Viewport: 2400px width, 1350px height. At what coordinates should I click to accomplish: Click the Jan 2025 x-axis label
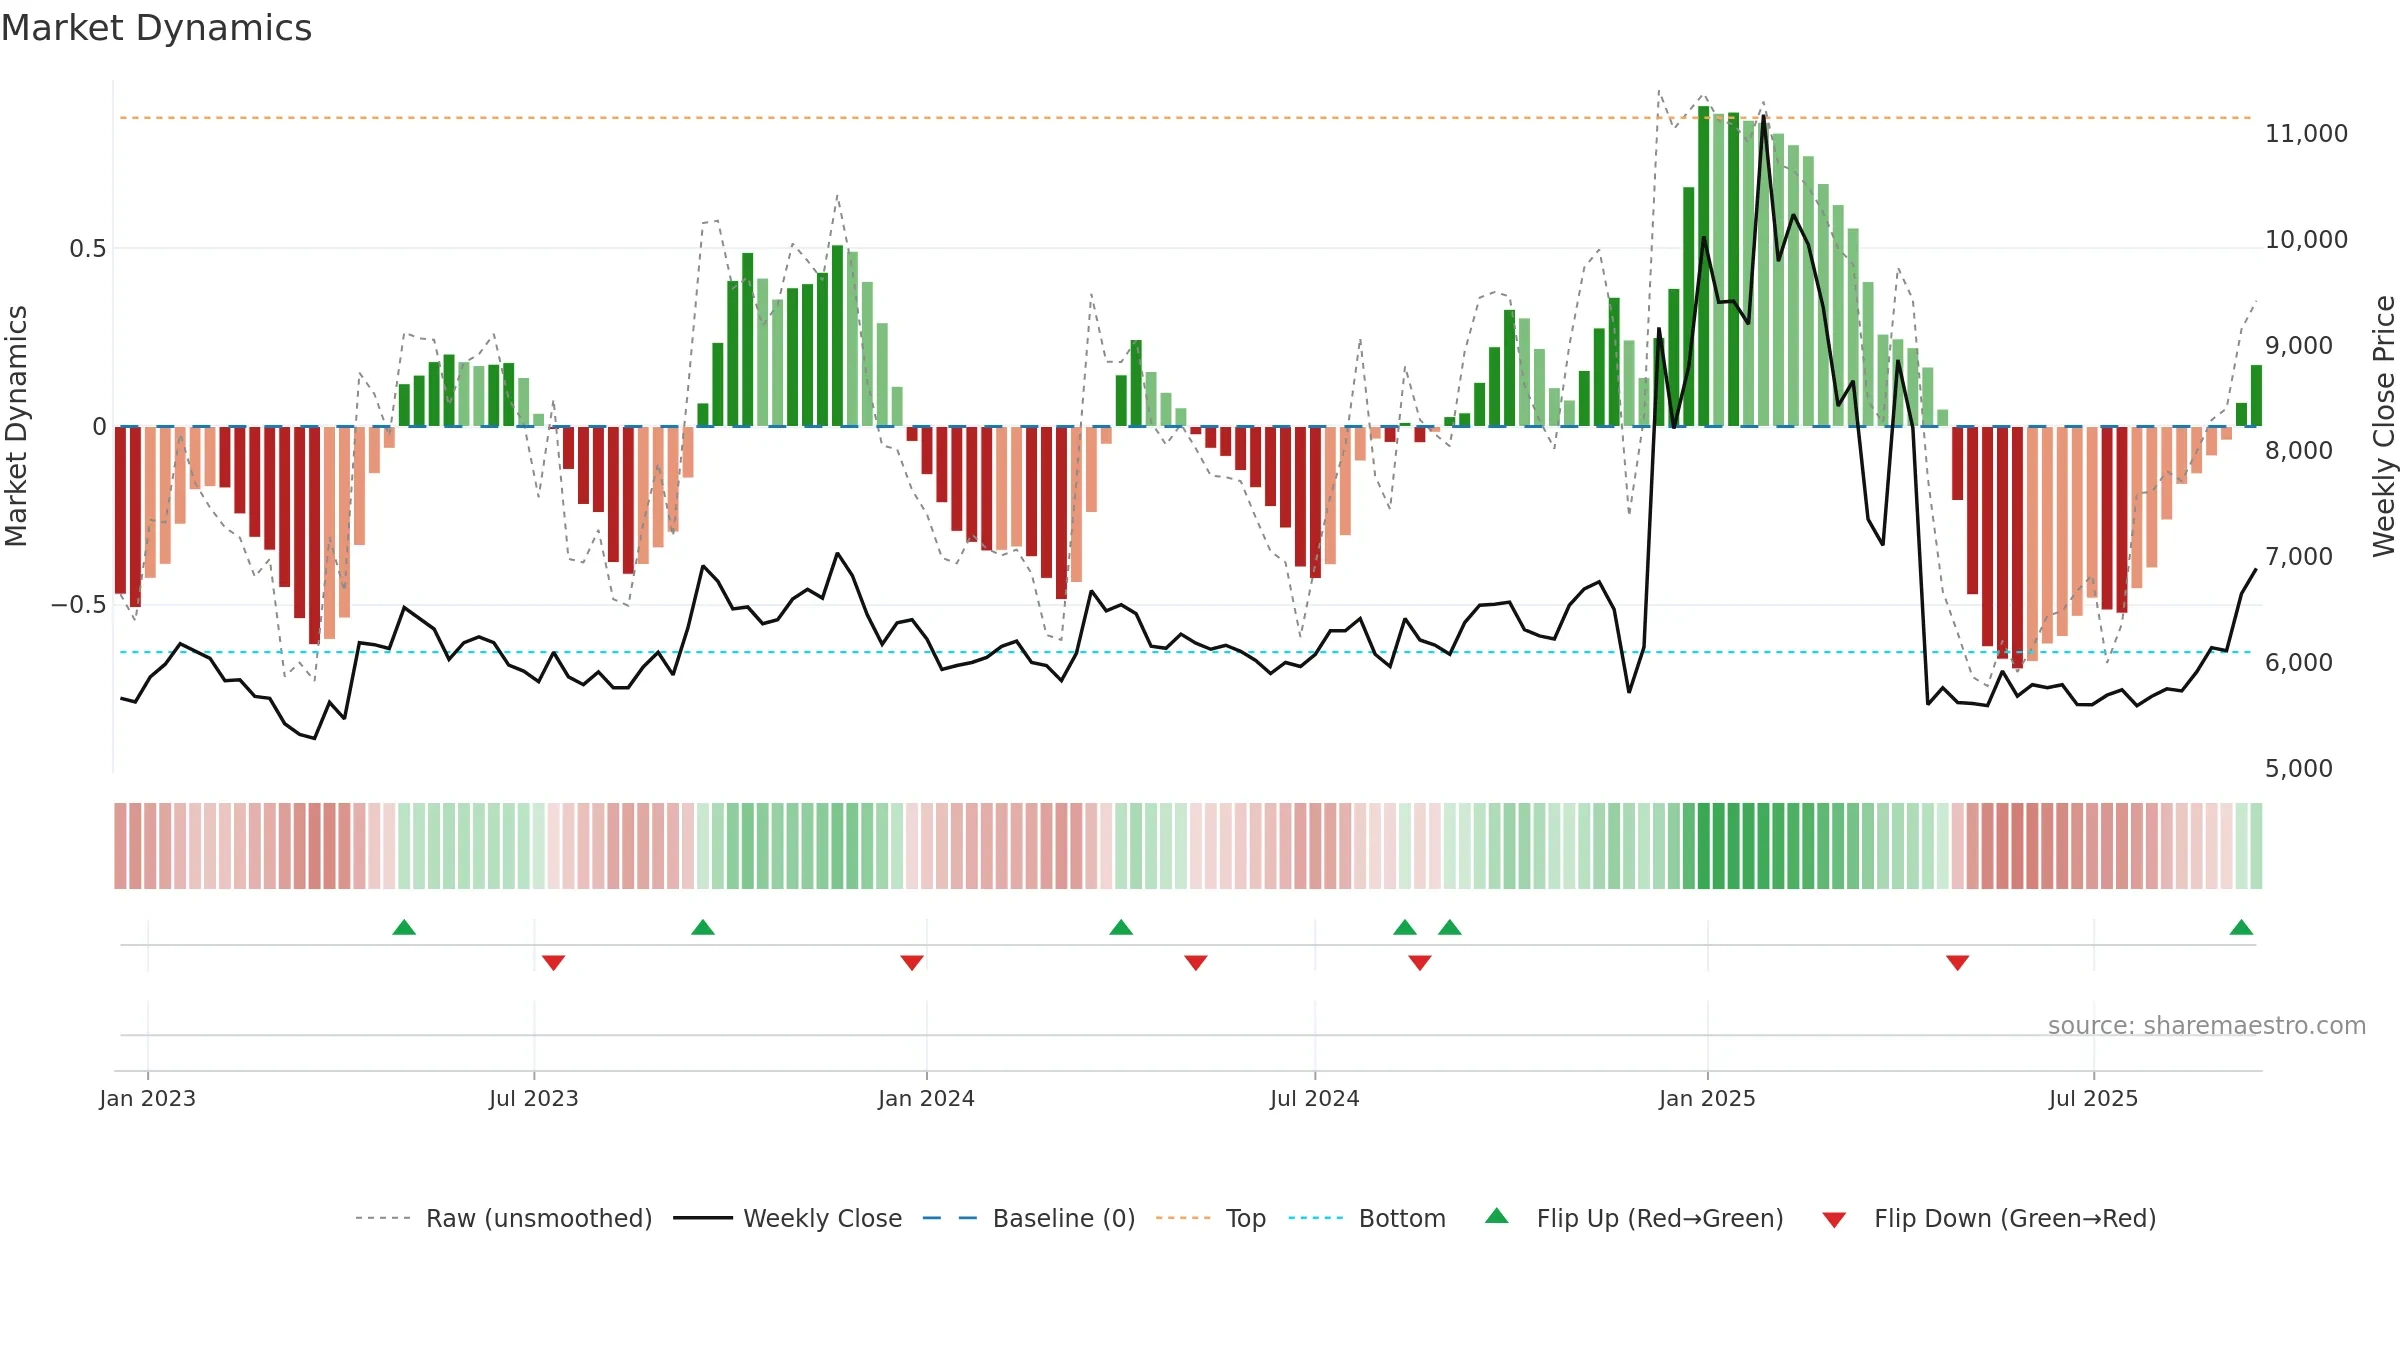click(1707, 1098)
